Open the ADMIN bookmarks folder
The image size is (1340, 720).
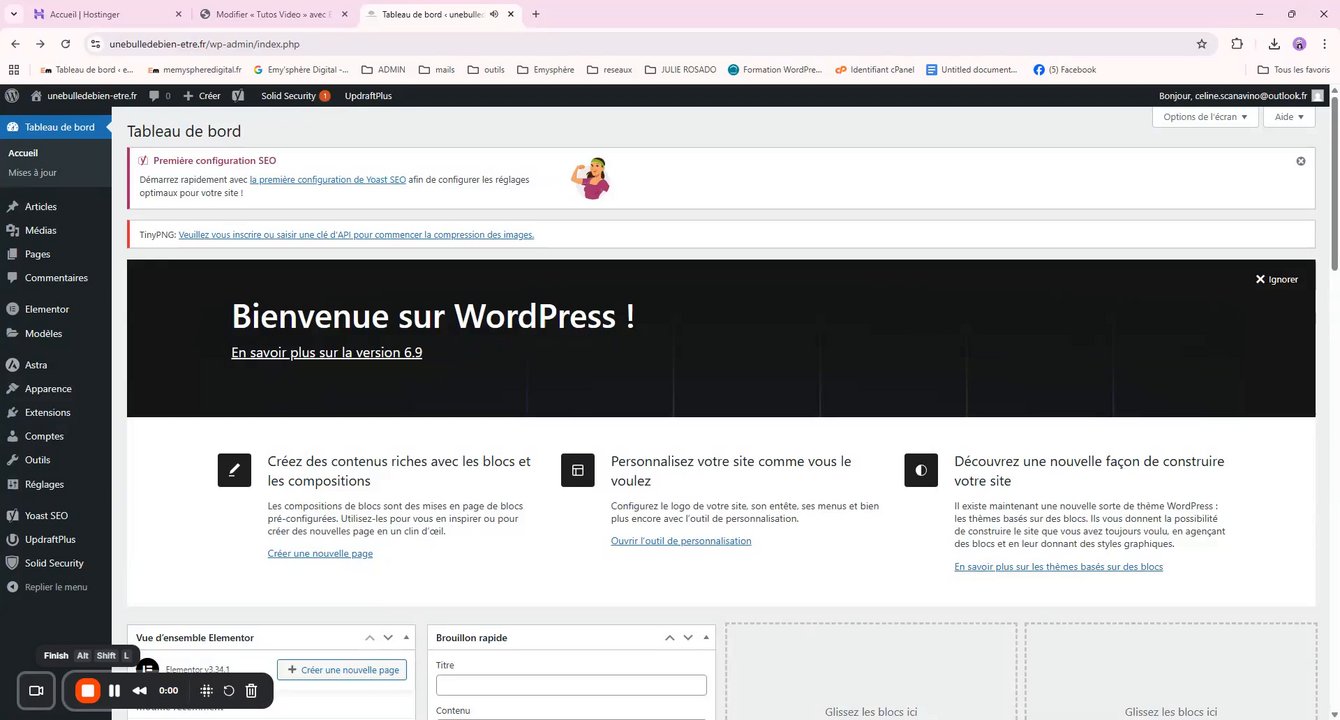click(383, 70)
